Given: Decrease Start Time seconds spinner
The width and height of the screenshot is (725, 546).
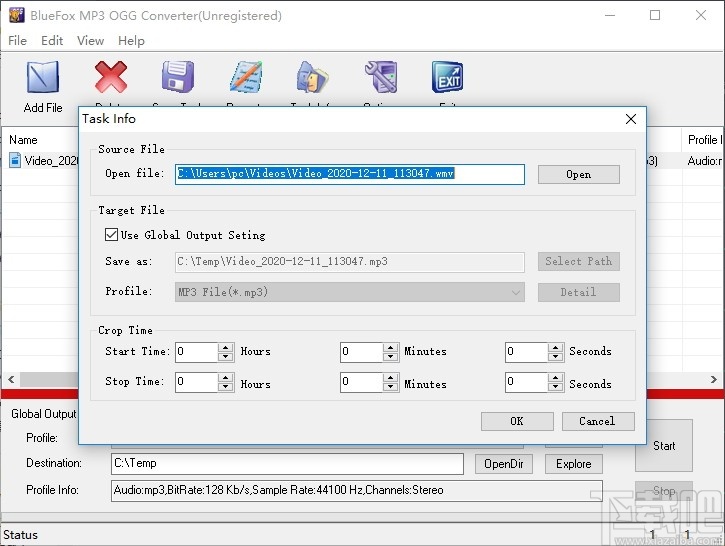Looking at the screenshot, I should [555, 356].
